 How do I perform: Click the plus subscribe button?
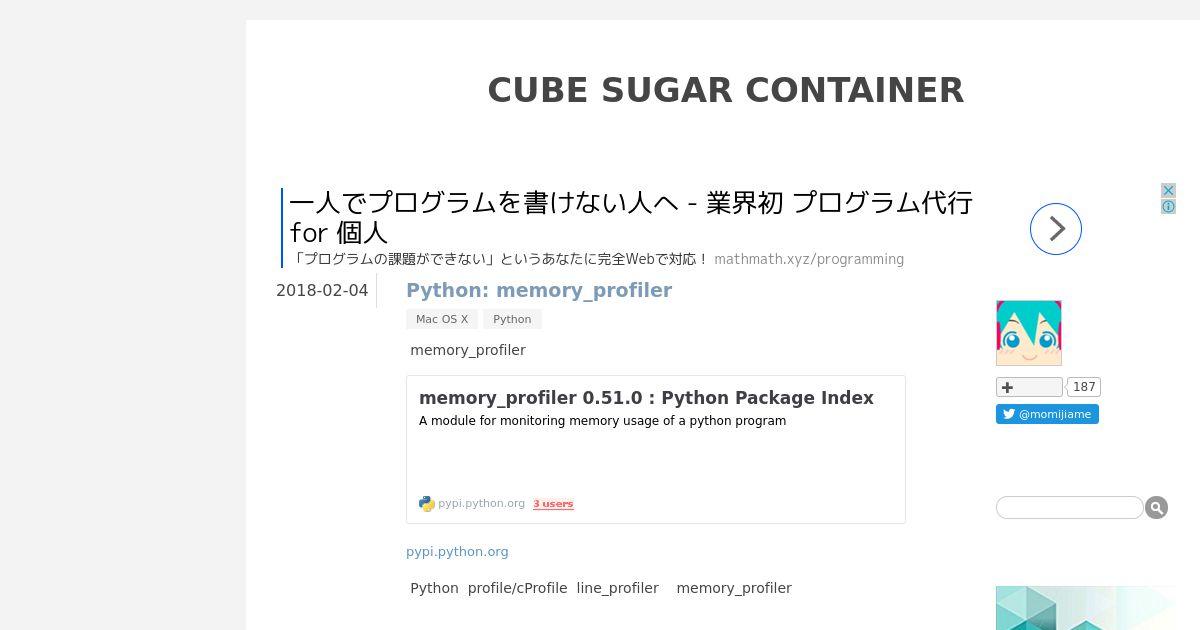click(x=1029, y=387)
